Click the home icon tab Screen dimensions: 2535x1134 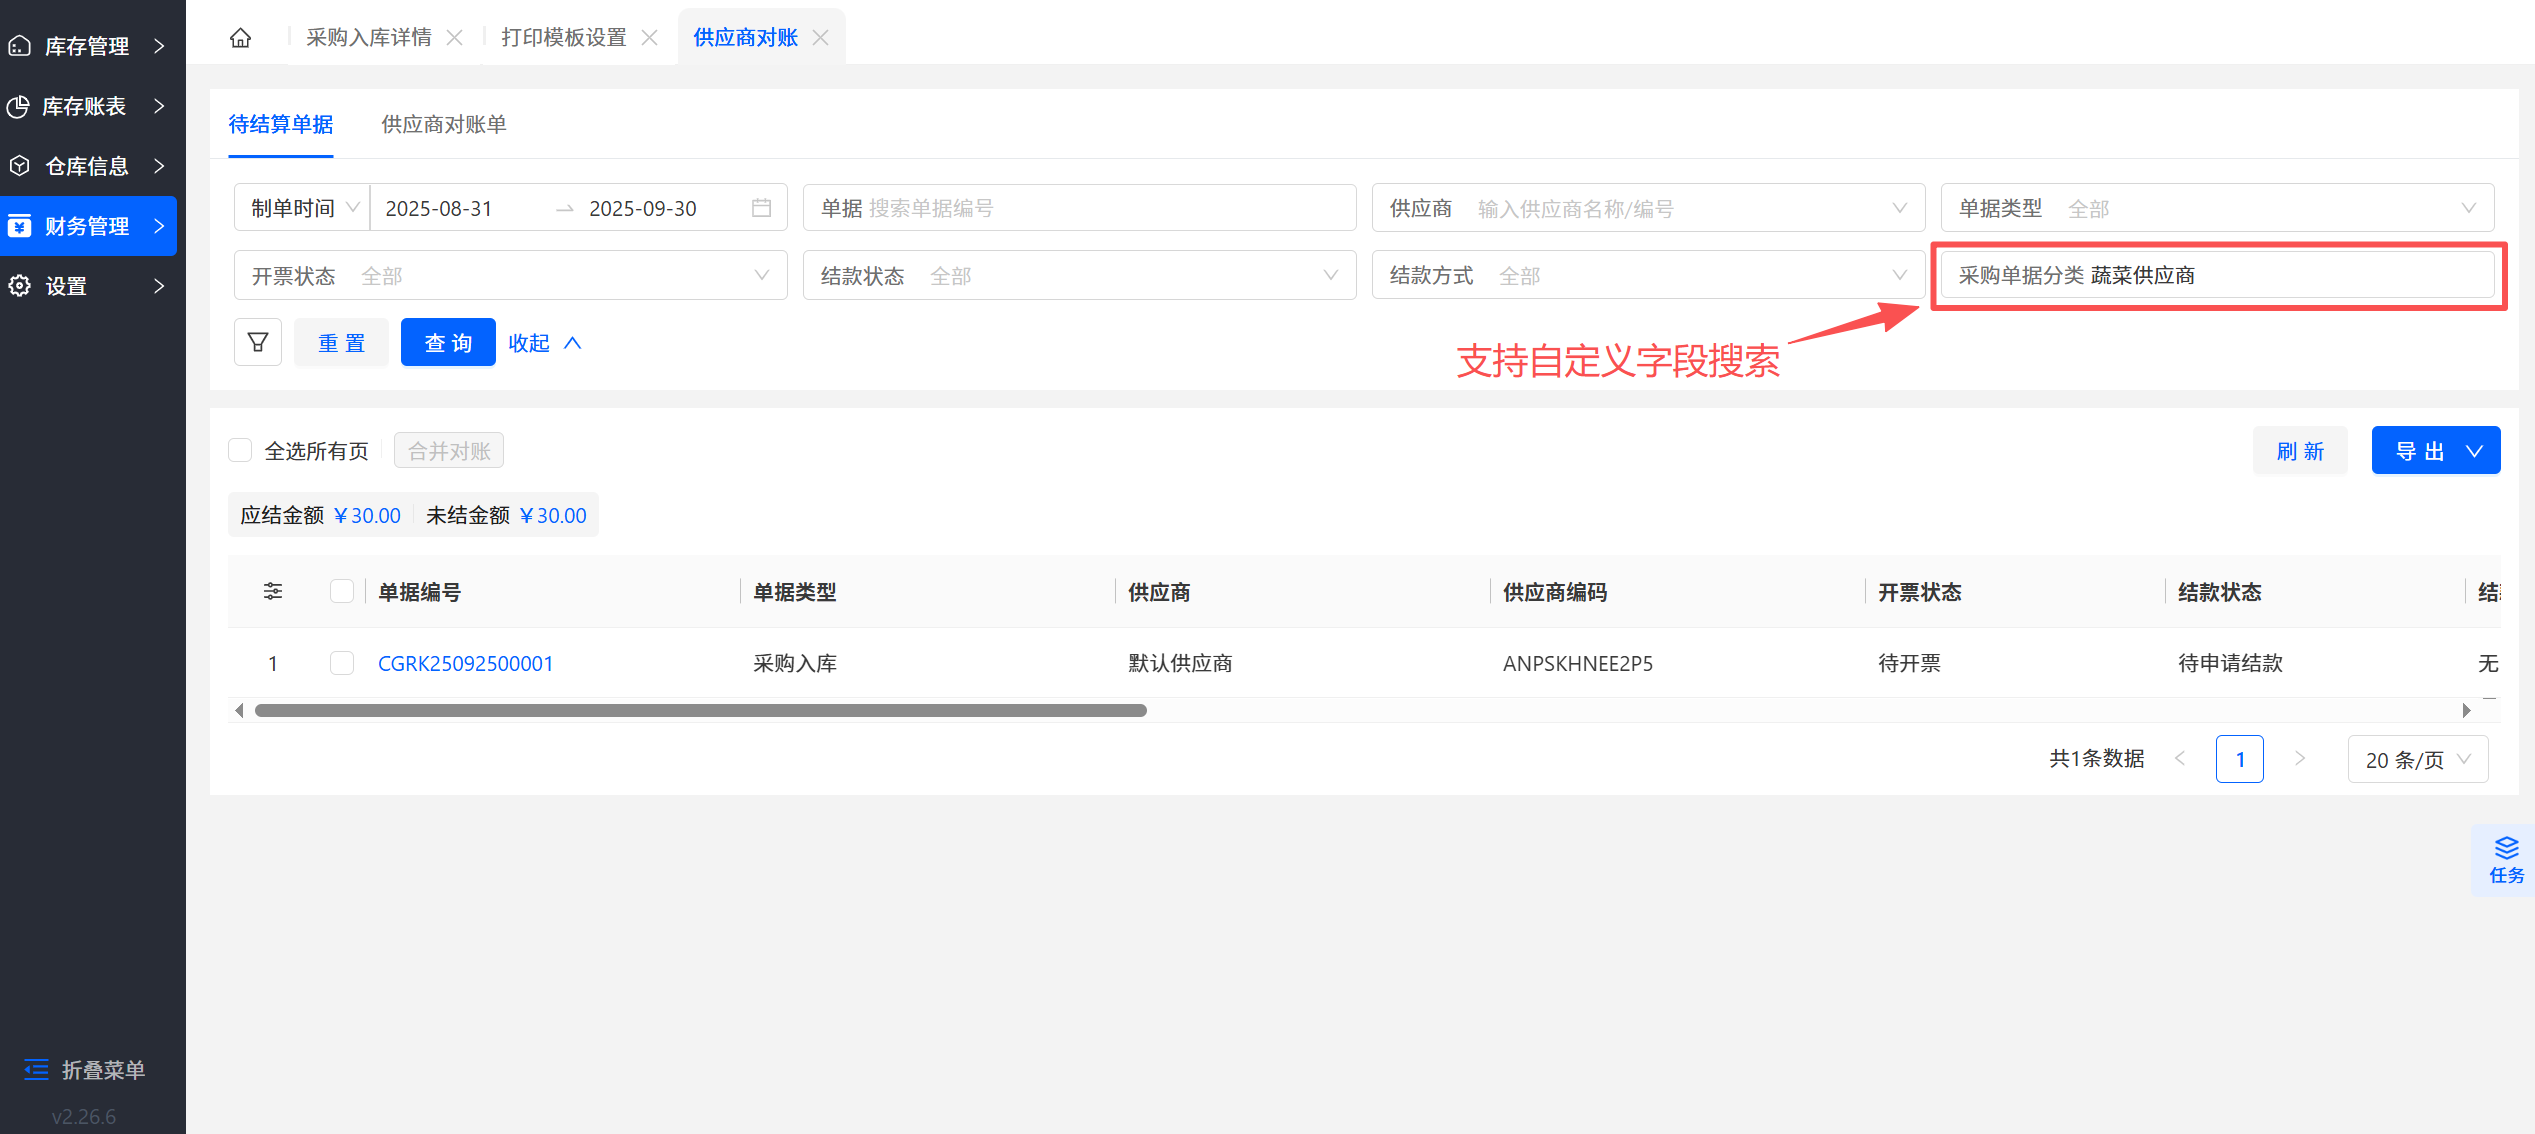coord(240,38)
